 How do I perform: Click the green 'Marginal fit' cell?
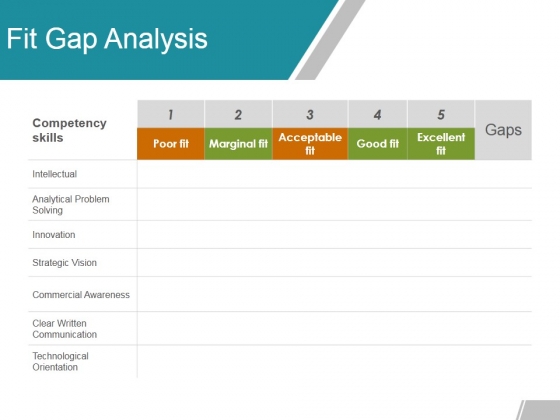pos(238,144)
